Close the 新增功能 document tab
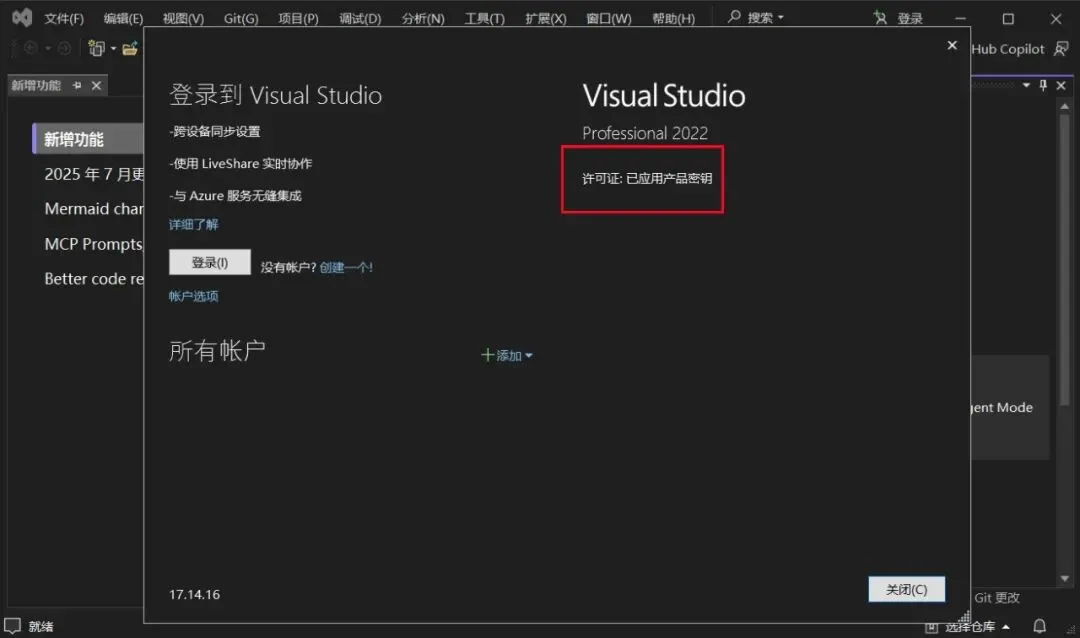The image size is (1080, 638). tap(96, 85)
